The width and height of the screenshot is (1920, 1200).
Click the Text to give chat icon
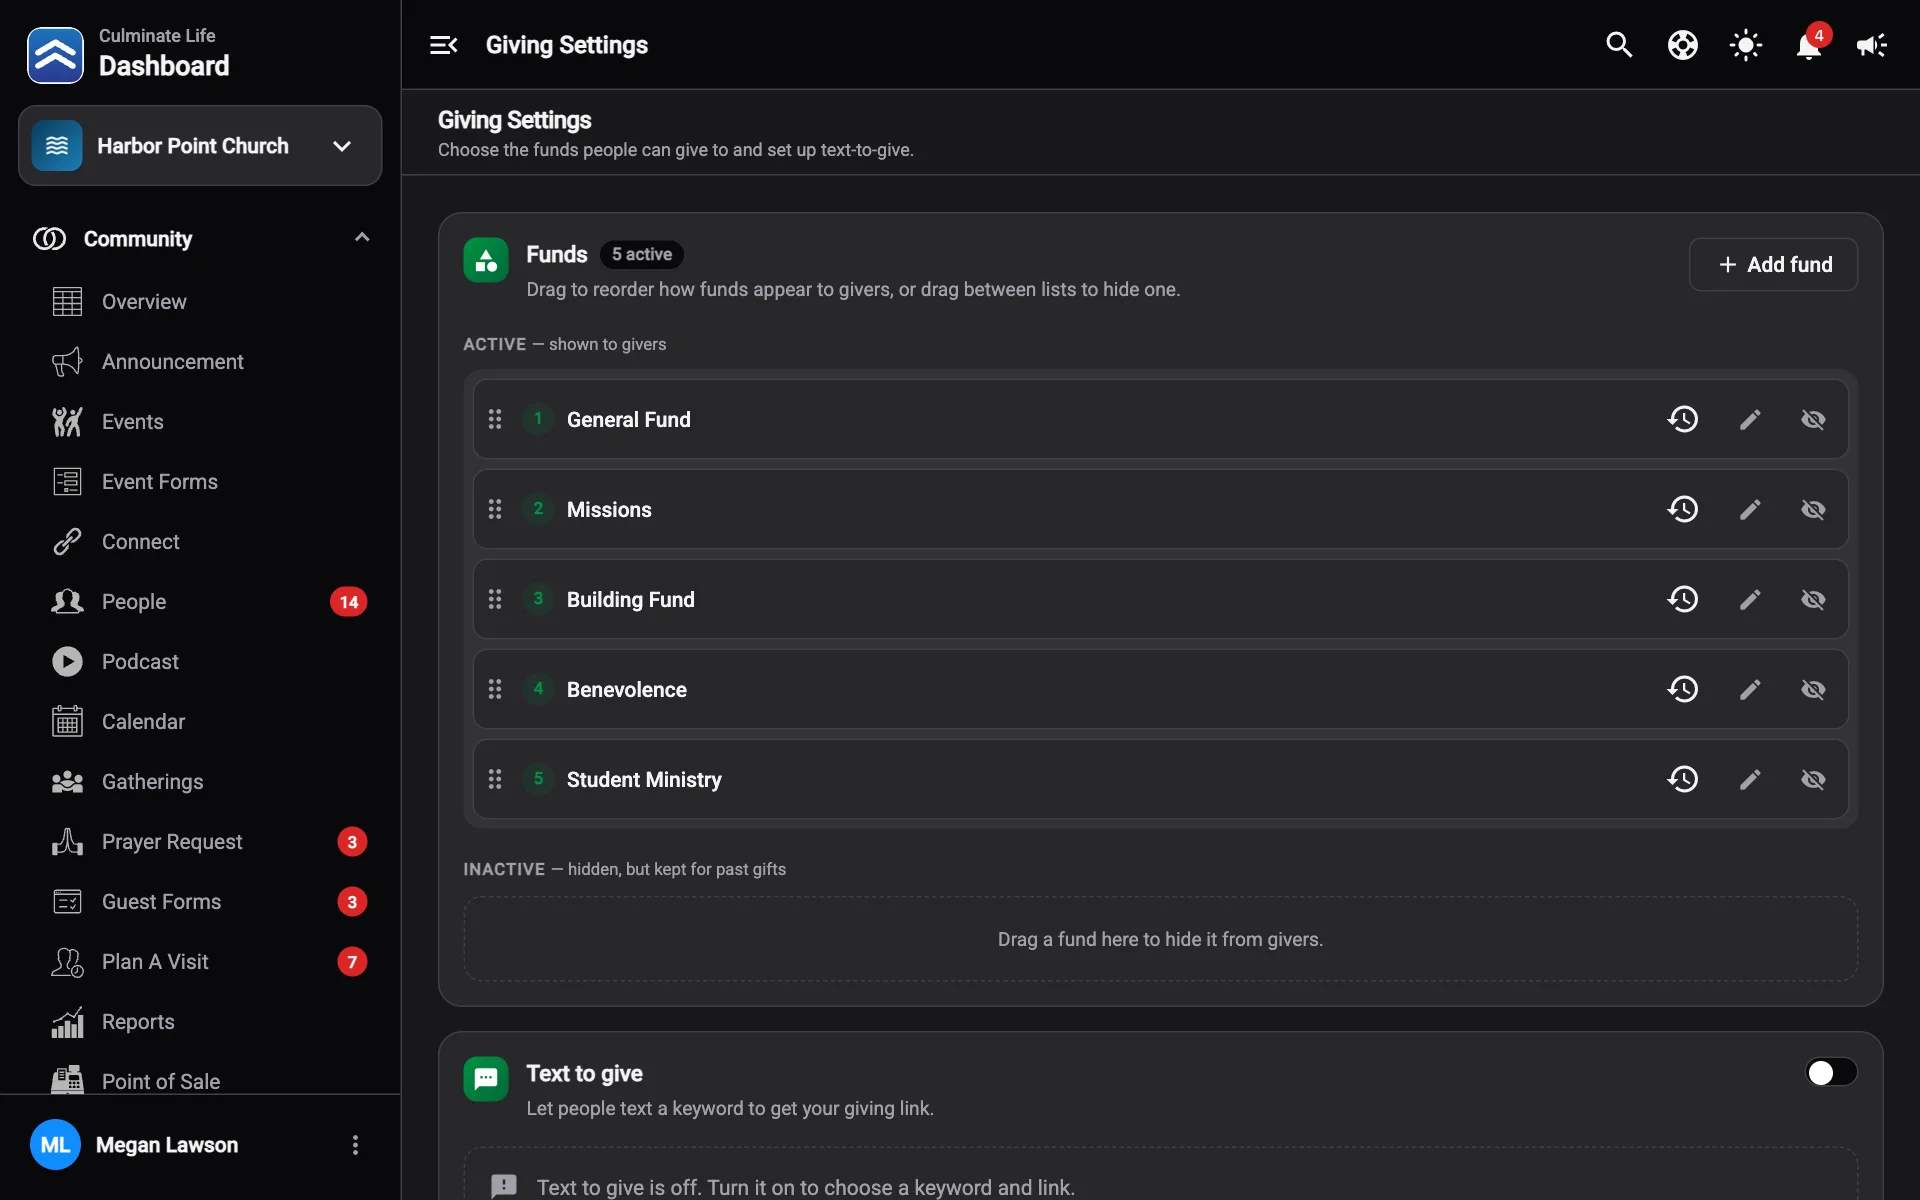tap(486, 1079)
